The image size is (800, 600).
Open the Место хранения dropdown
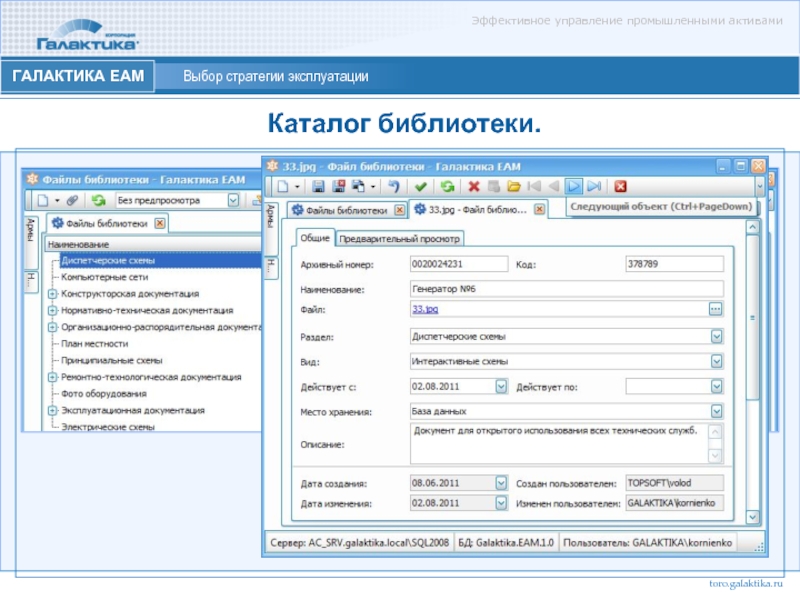tap(716, 410)
